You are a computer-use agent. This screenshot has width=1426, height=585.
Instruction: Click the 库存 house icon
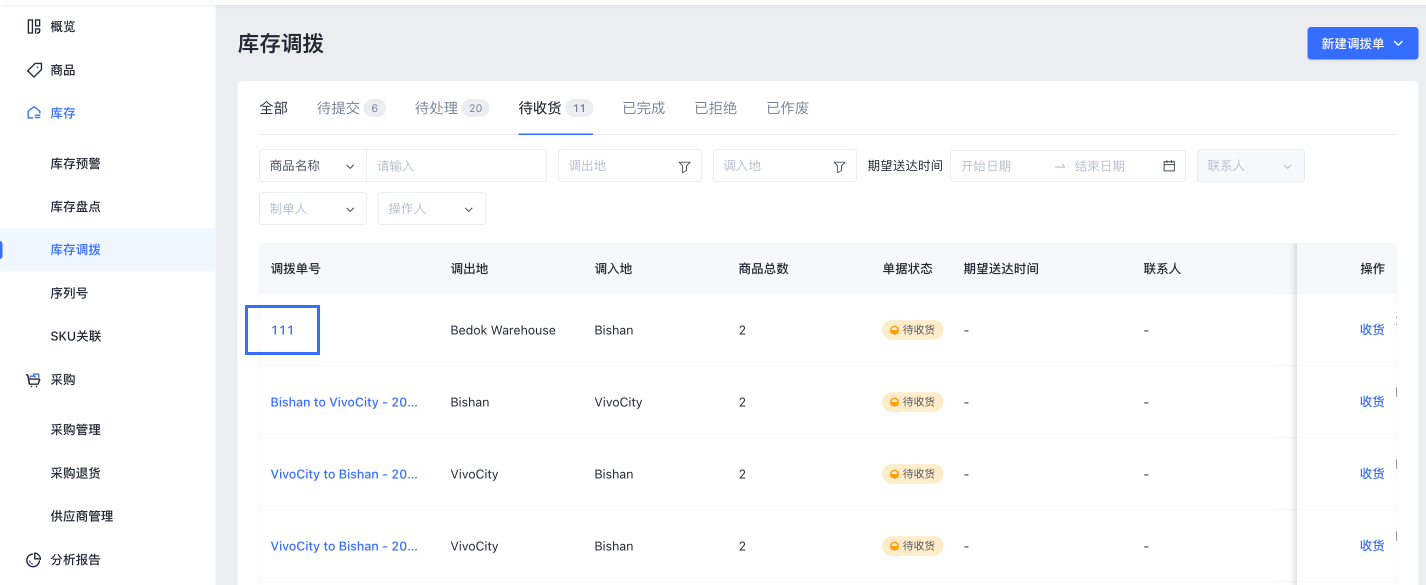pos(34,113)
